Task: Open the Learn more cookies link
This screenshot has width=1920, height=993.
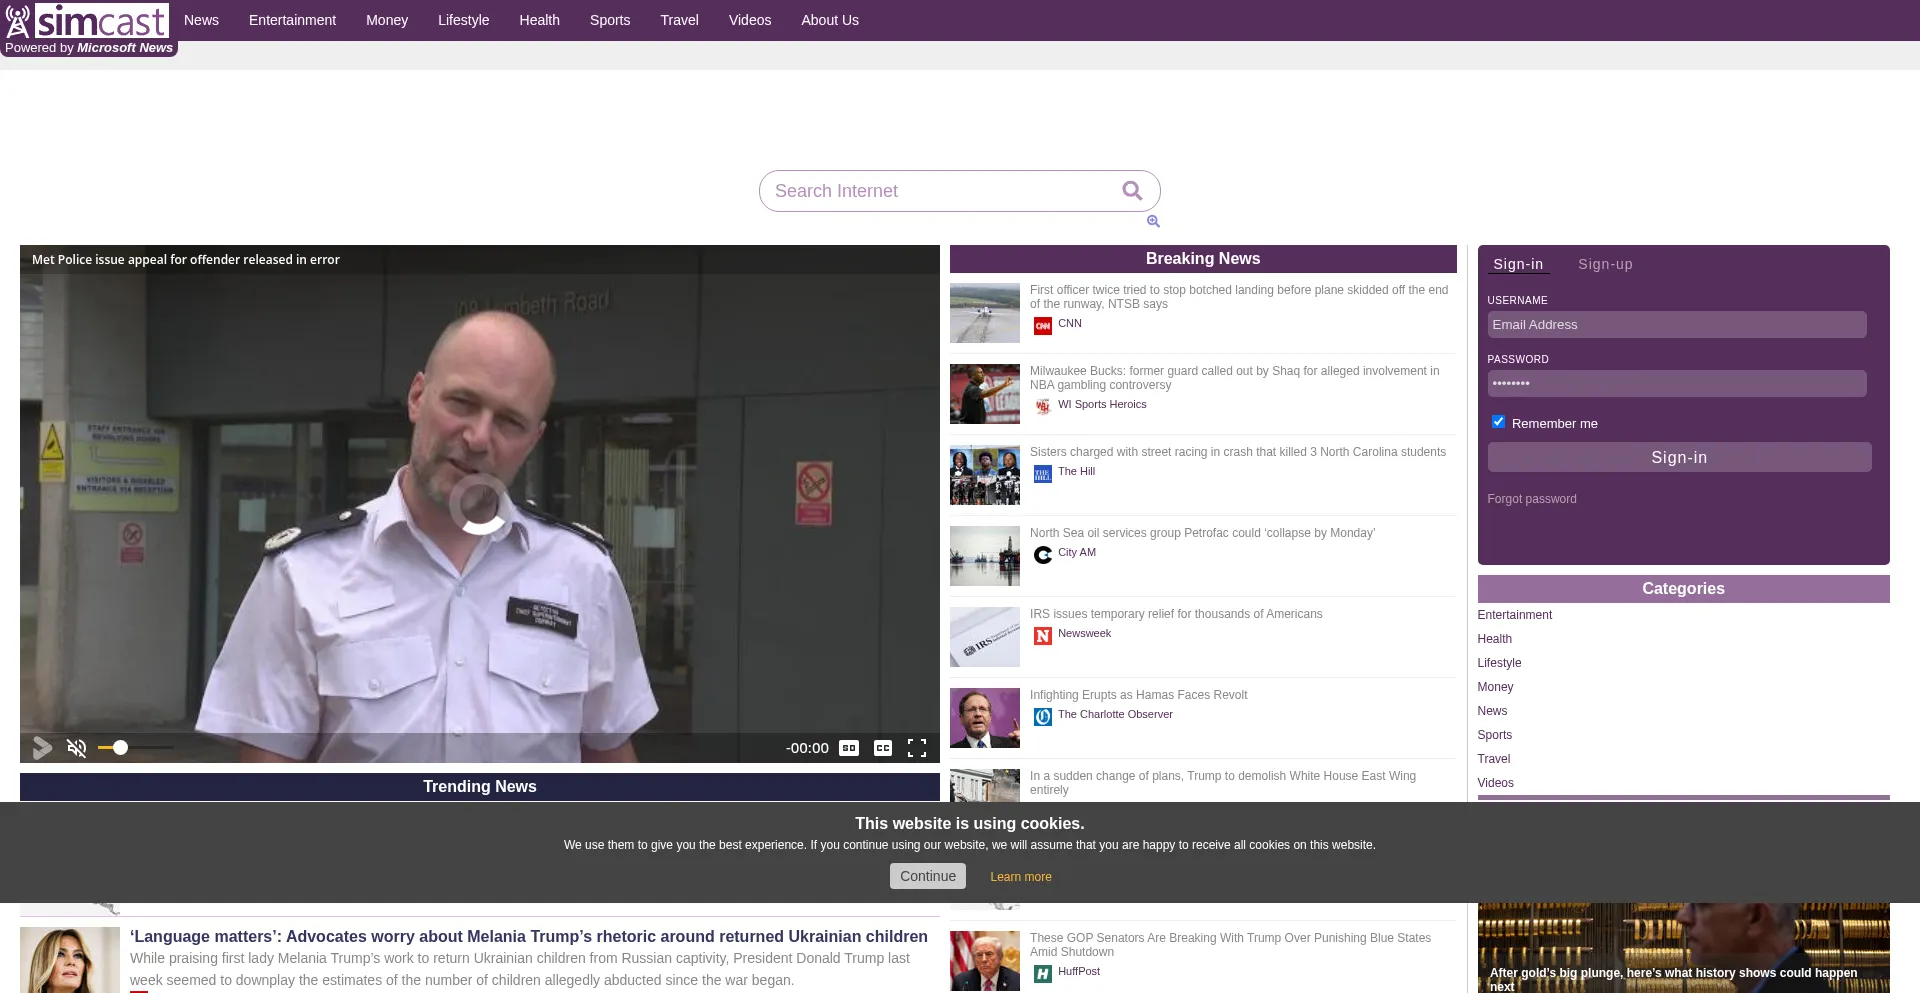Action: click(x=1020, y=877)
